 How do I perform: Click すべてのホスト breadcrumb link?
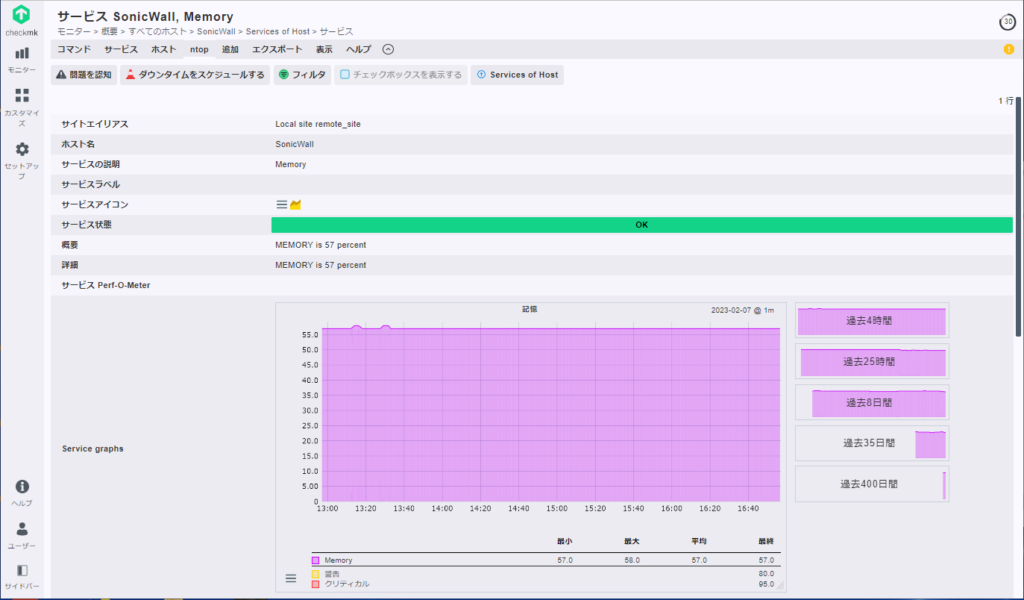coord(157,31)
